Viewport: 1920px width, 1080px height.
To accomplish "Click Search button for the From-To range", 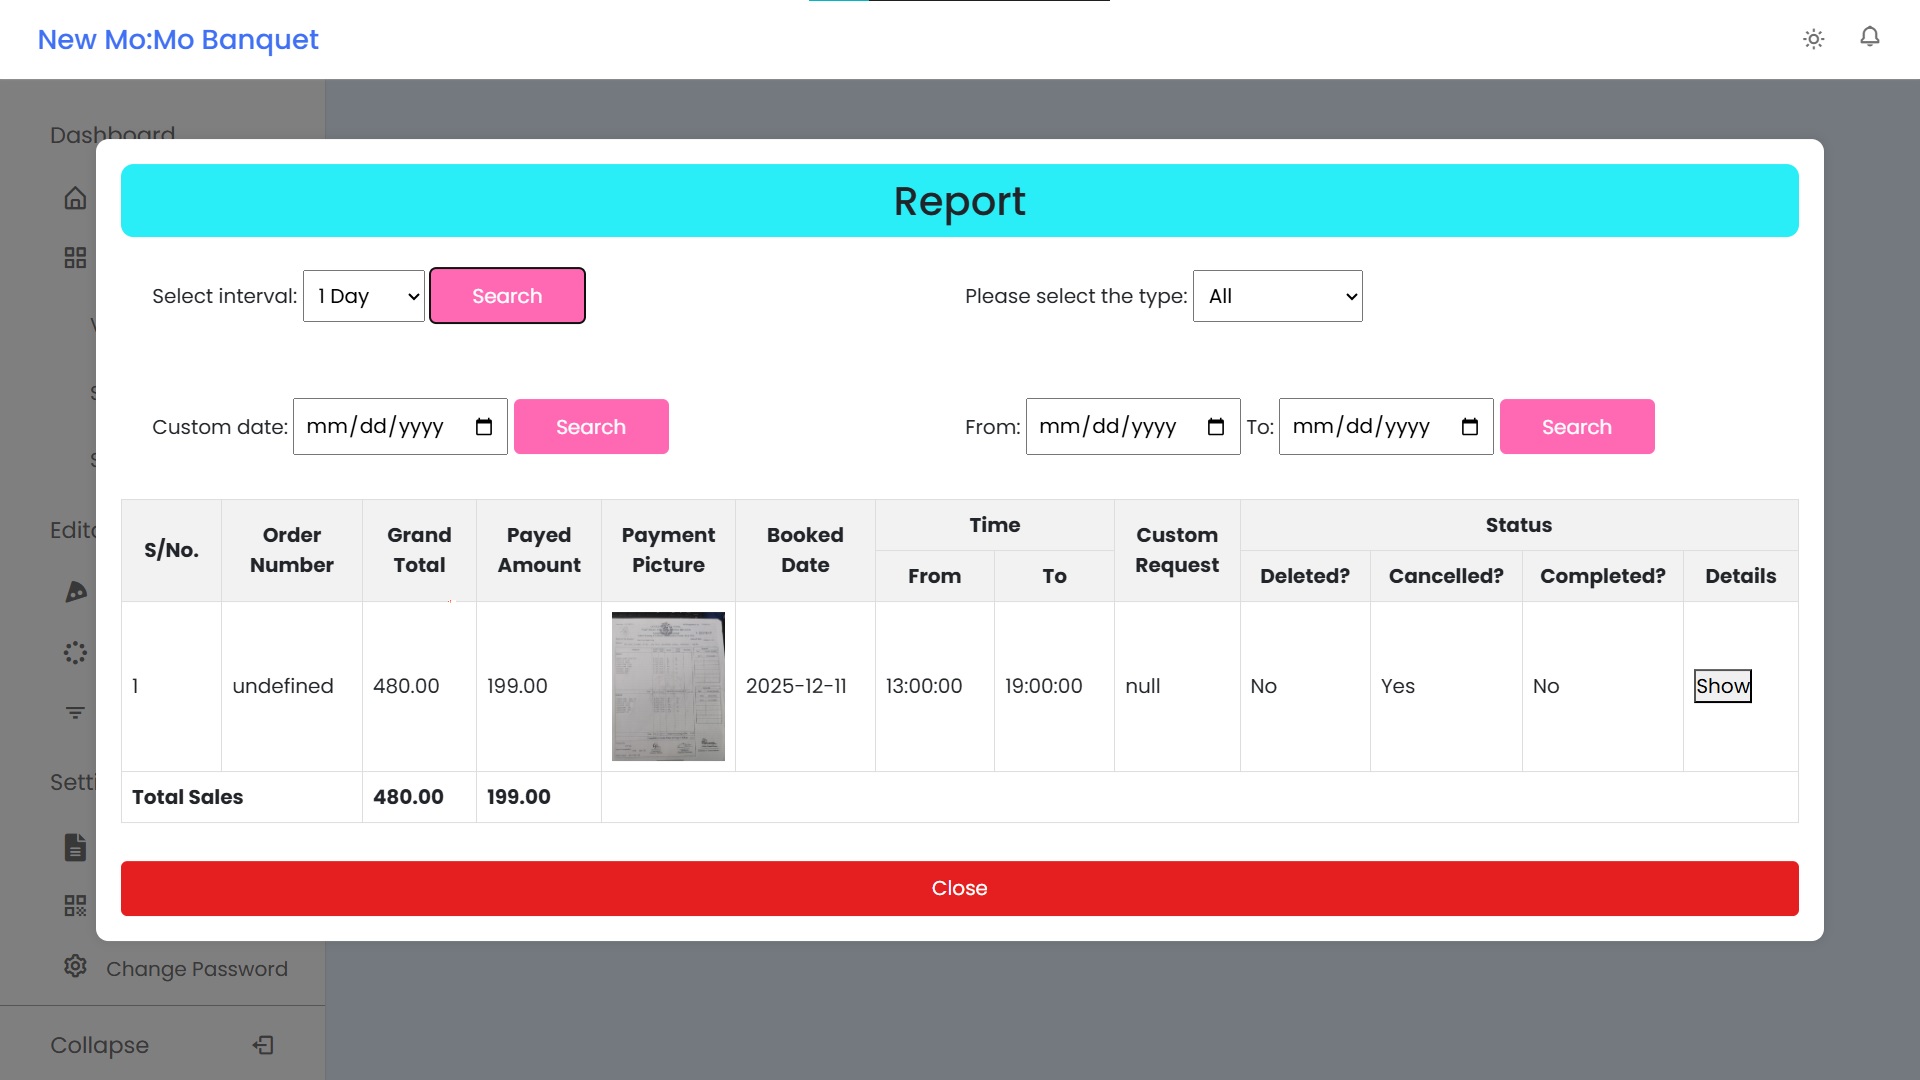I will [1576, 427].
